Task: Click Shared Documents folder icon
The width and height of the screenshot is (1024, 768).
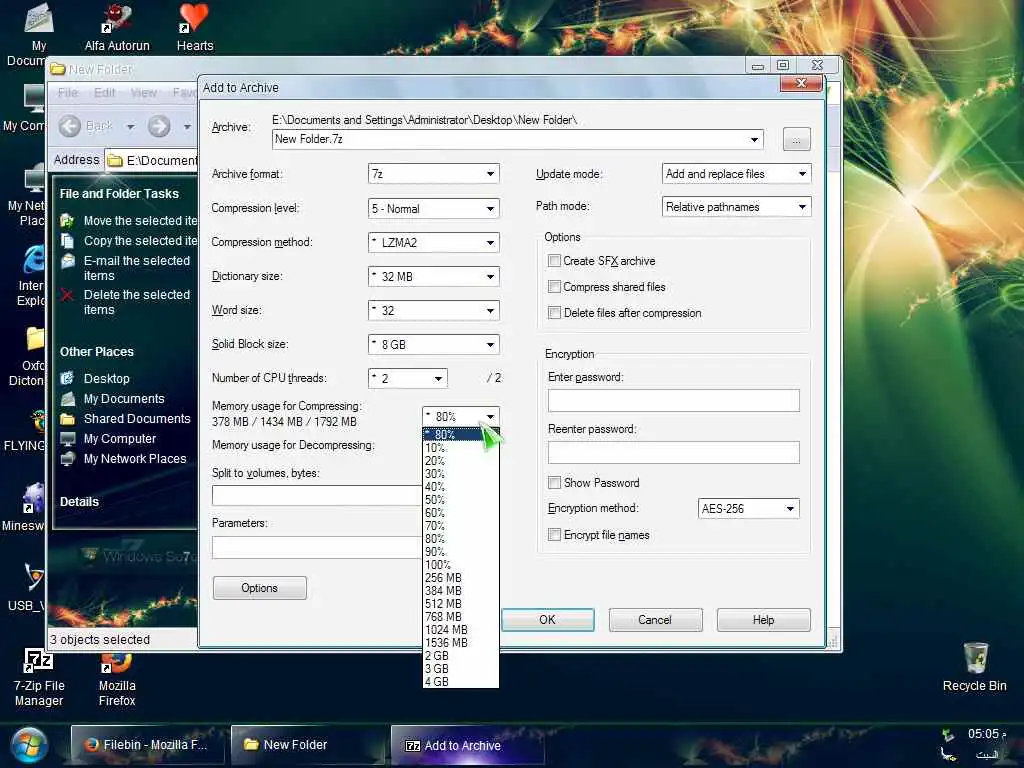Action: [x=67, y=419]
